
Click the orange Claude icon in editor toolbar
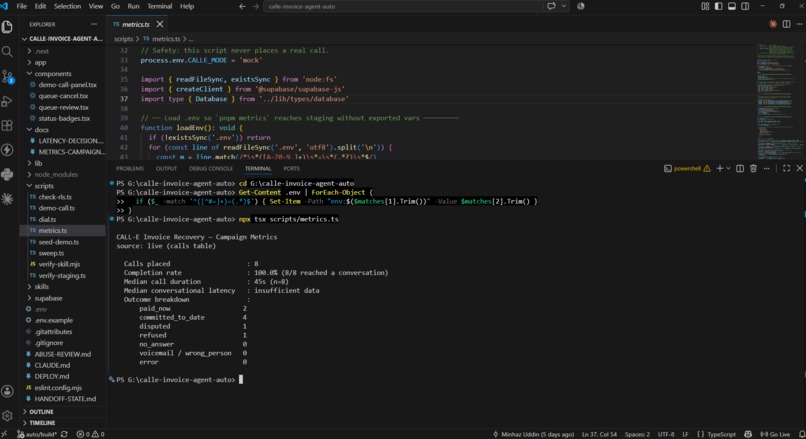[773, 24]
